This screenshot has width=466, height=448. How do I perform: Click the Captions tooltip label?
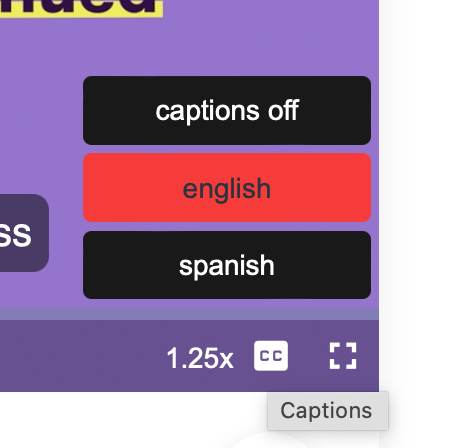pyautogui.click(x=327, y=411)
